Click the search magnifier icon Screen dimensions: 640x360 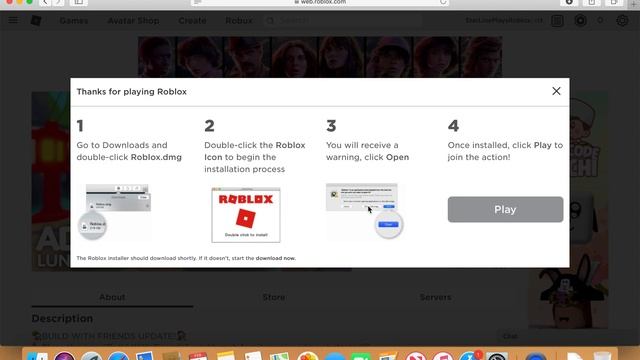(270, 20)
